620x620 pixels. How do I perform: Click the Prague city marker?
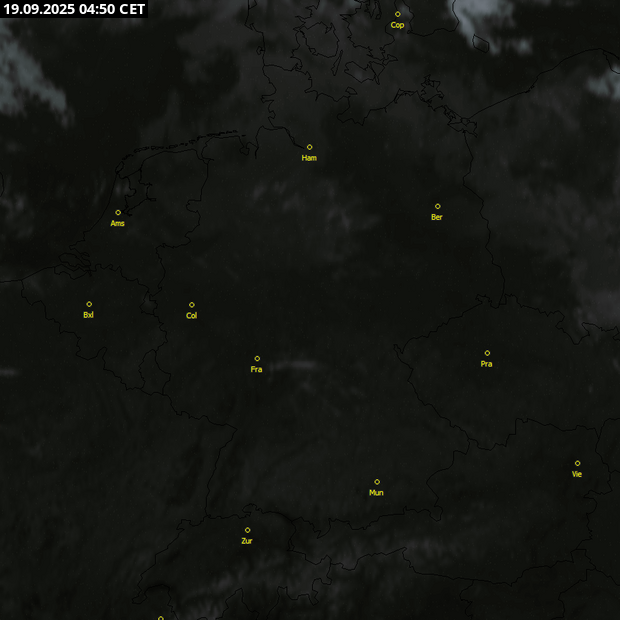(487, 353)
